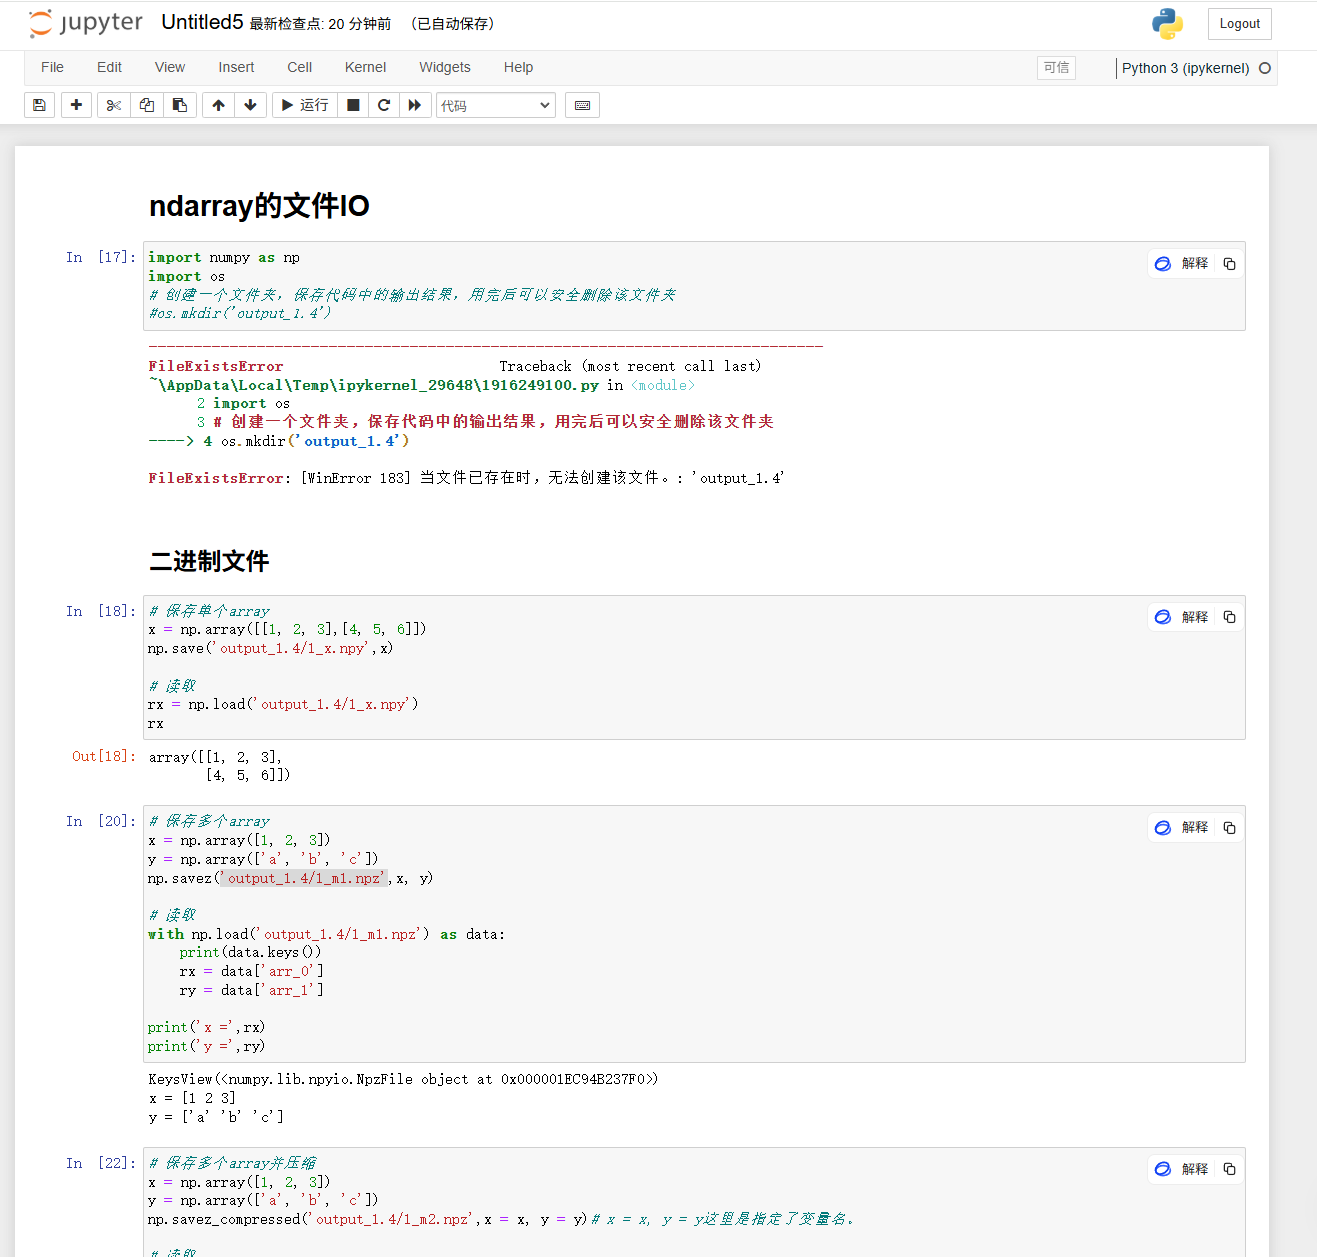Open the Kernel menu

point(365,67)
